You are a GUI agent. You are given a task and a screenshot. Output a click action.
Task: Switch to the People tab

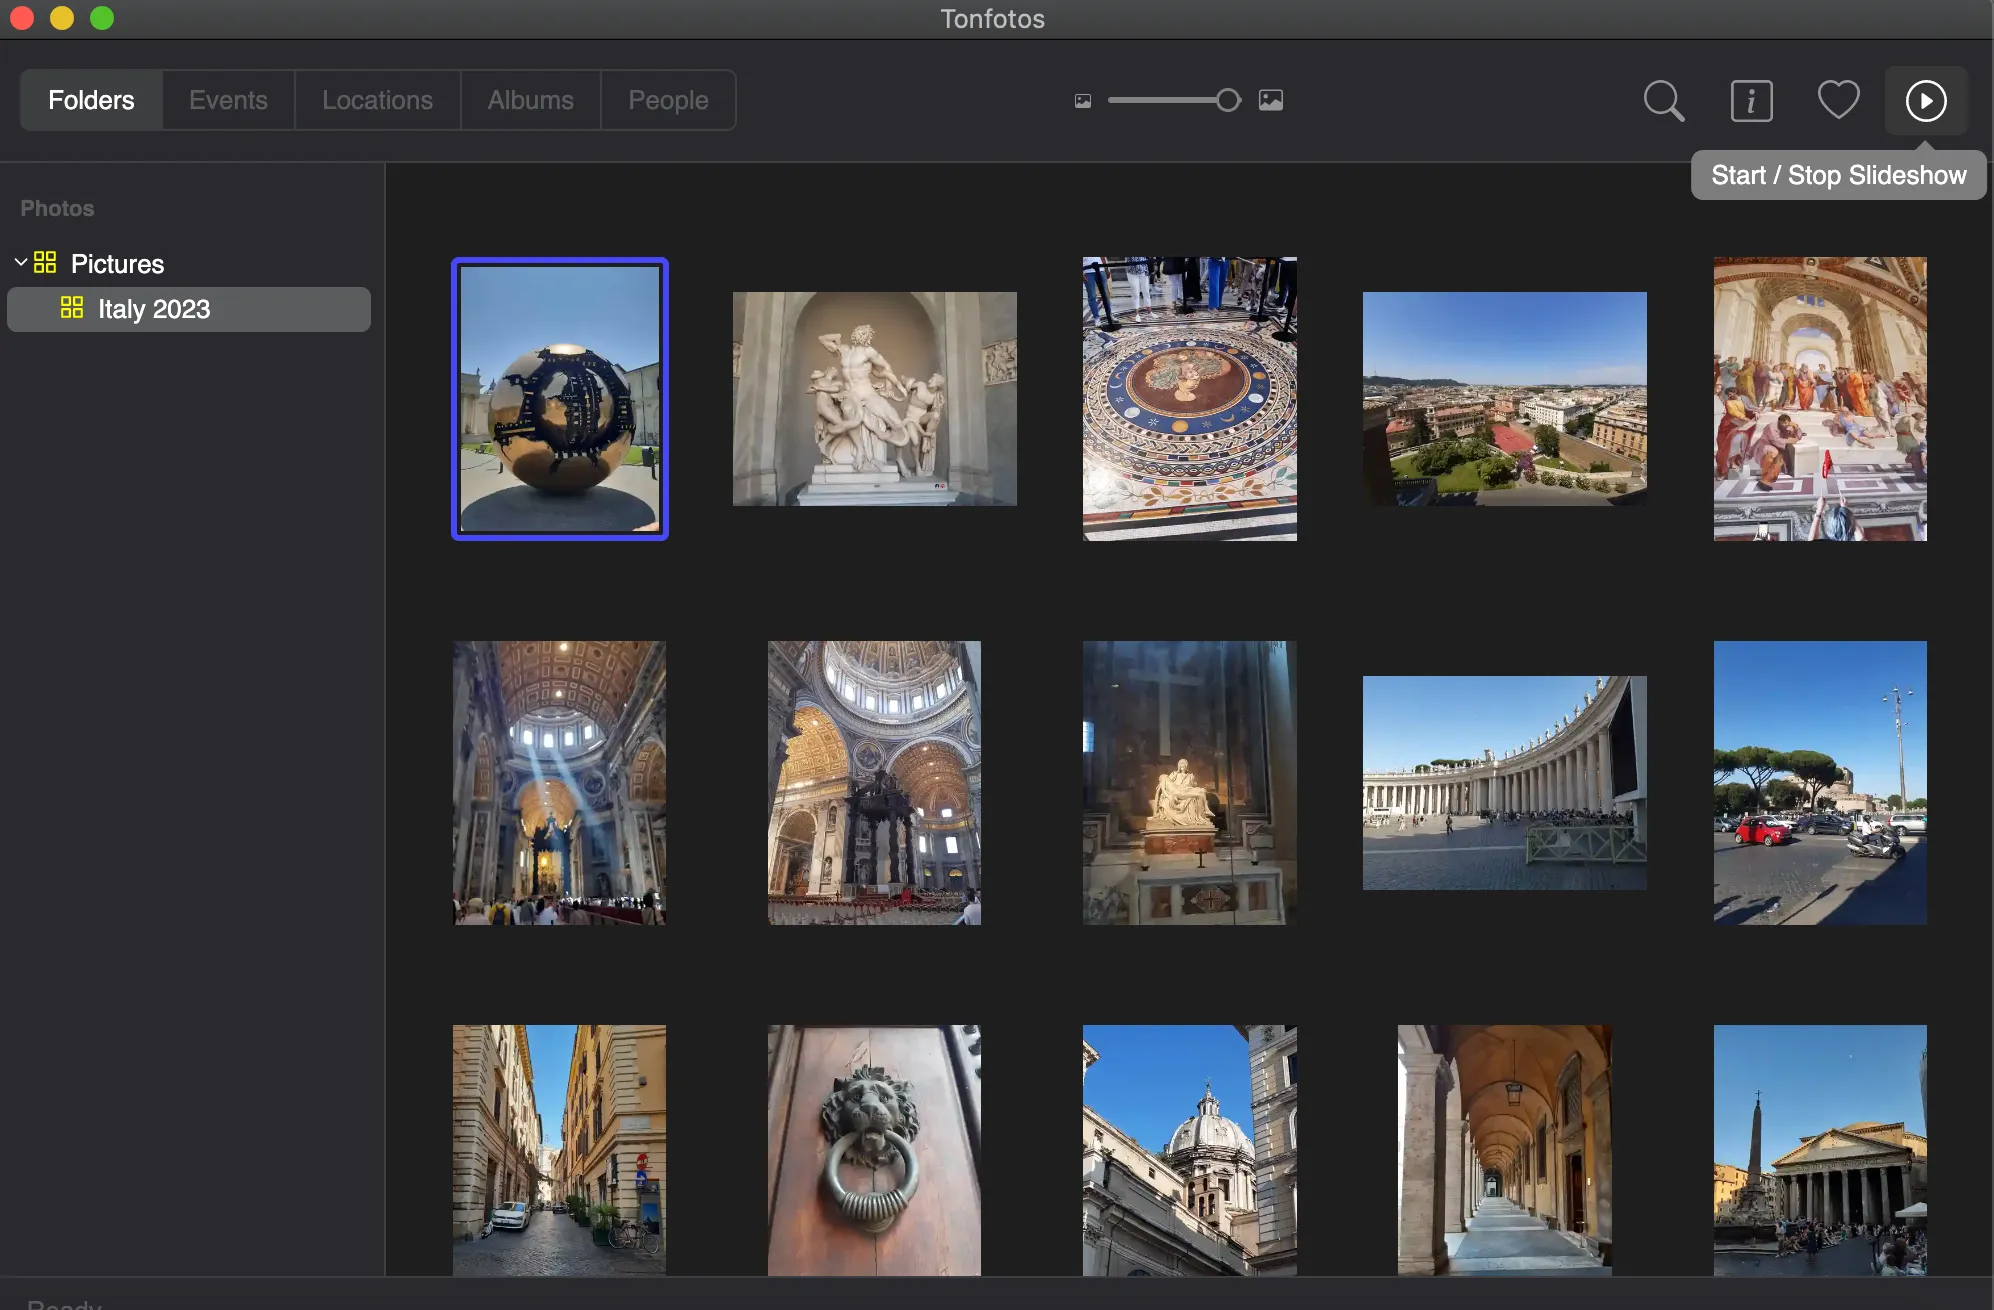(667, 98)
